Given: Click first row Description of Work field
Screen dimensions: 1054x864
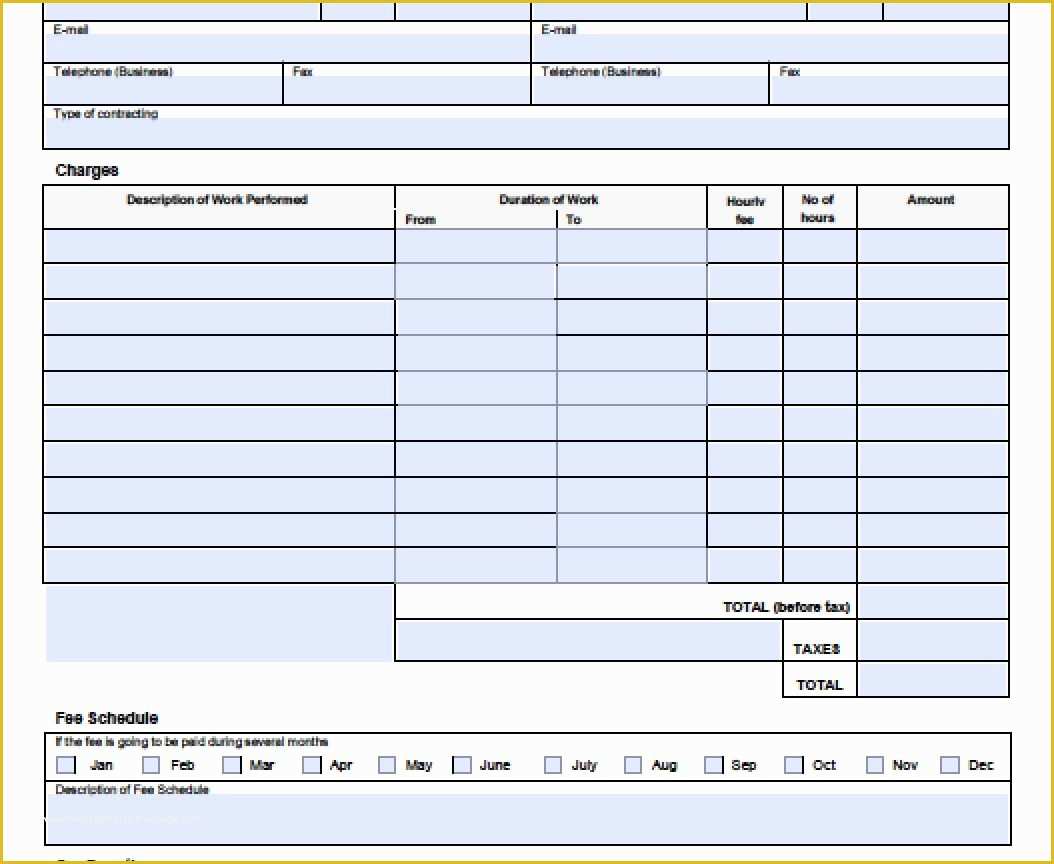Looking at the screenshot, I should [x=219, y=246].
